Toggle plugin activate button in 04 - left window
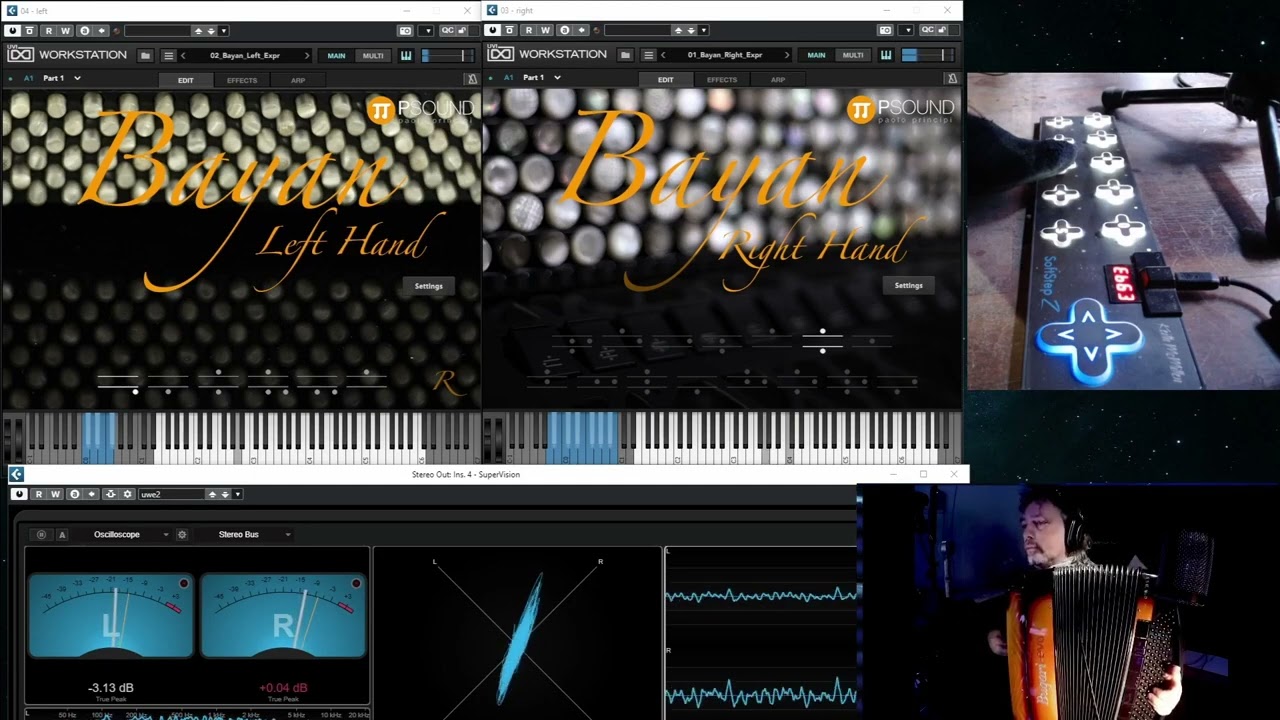This screenshot has width=1280, height=720. (13, 31)
